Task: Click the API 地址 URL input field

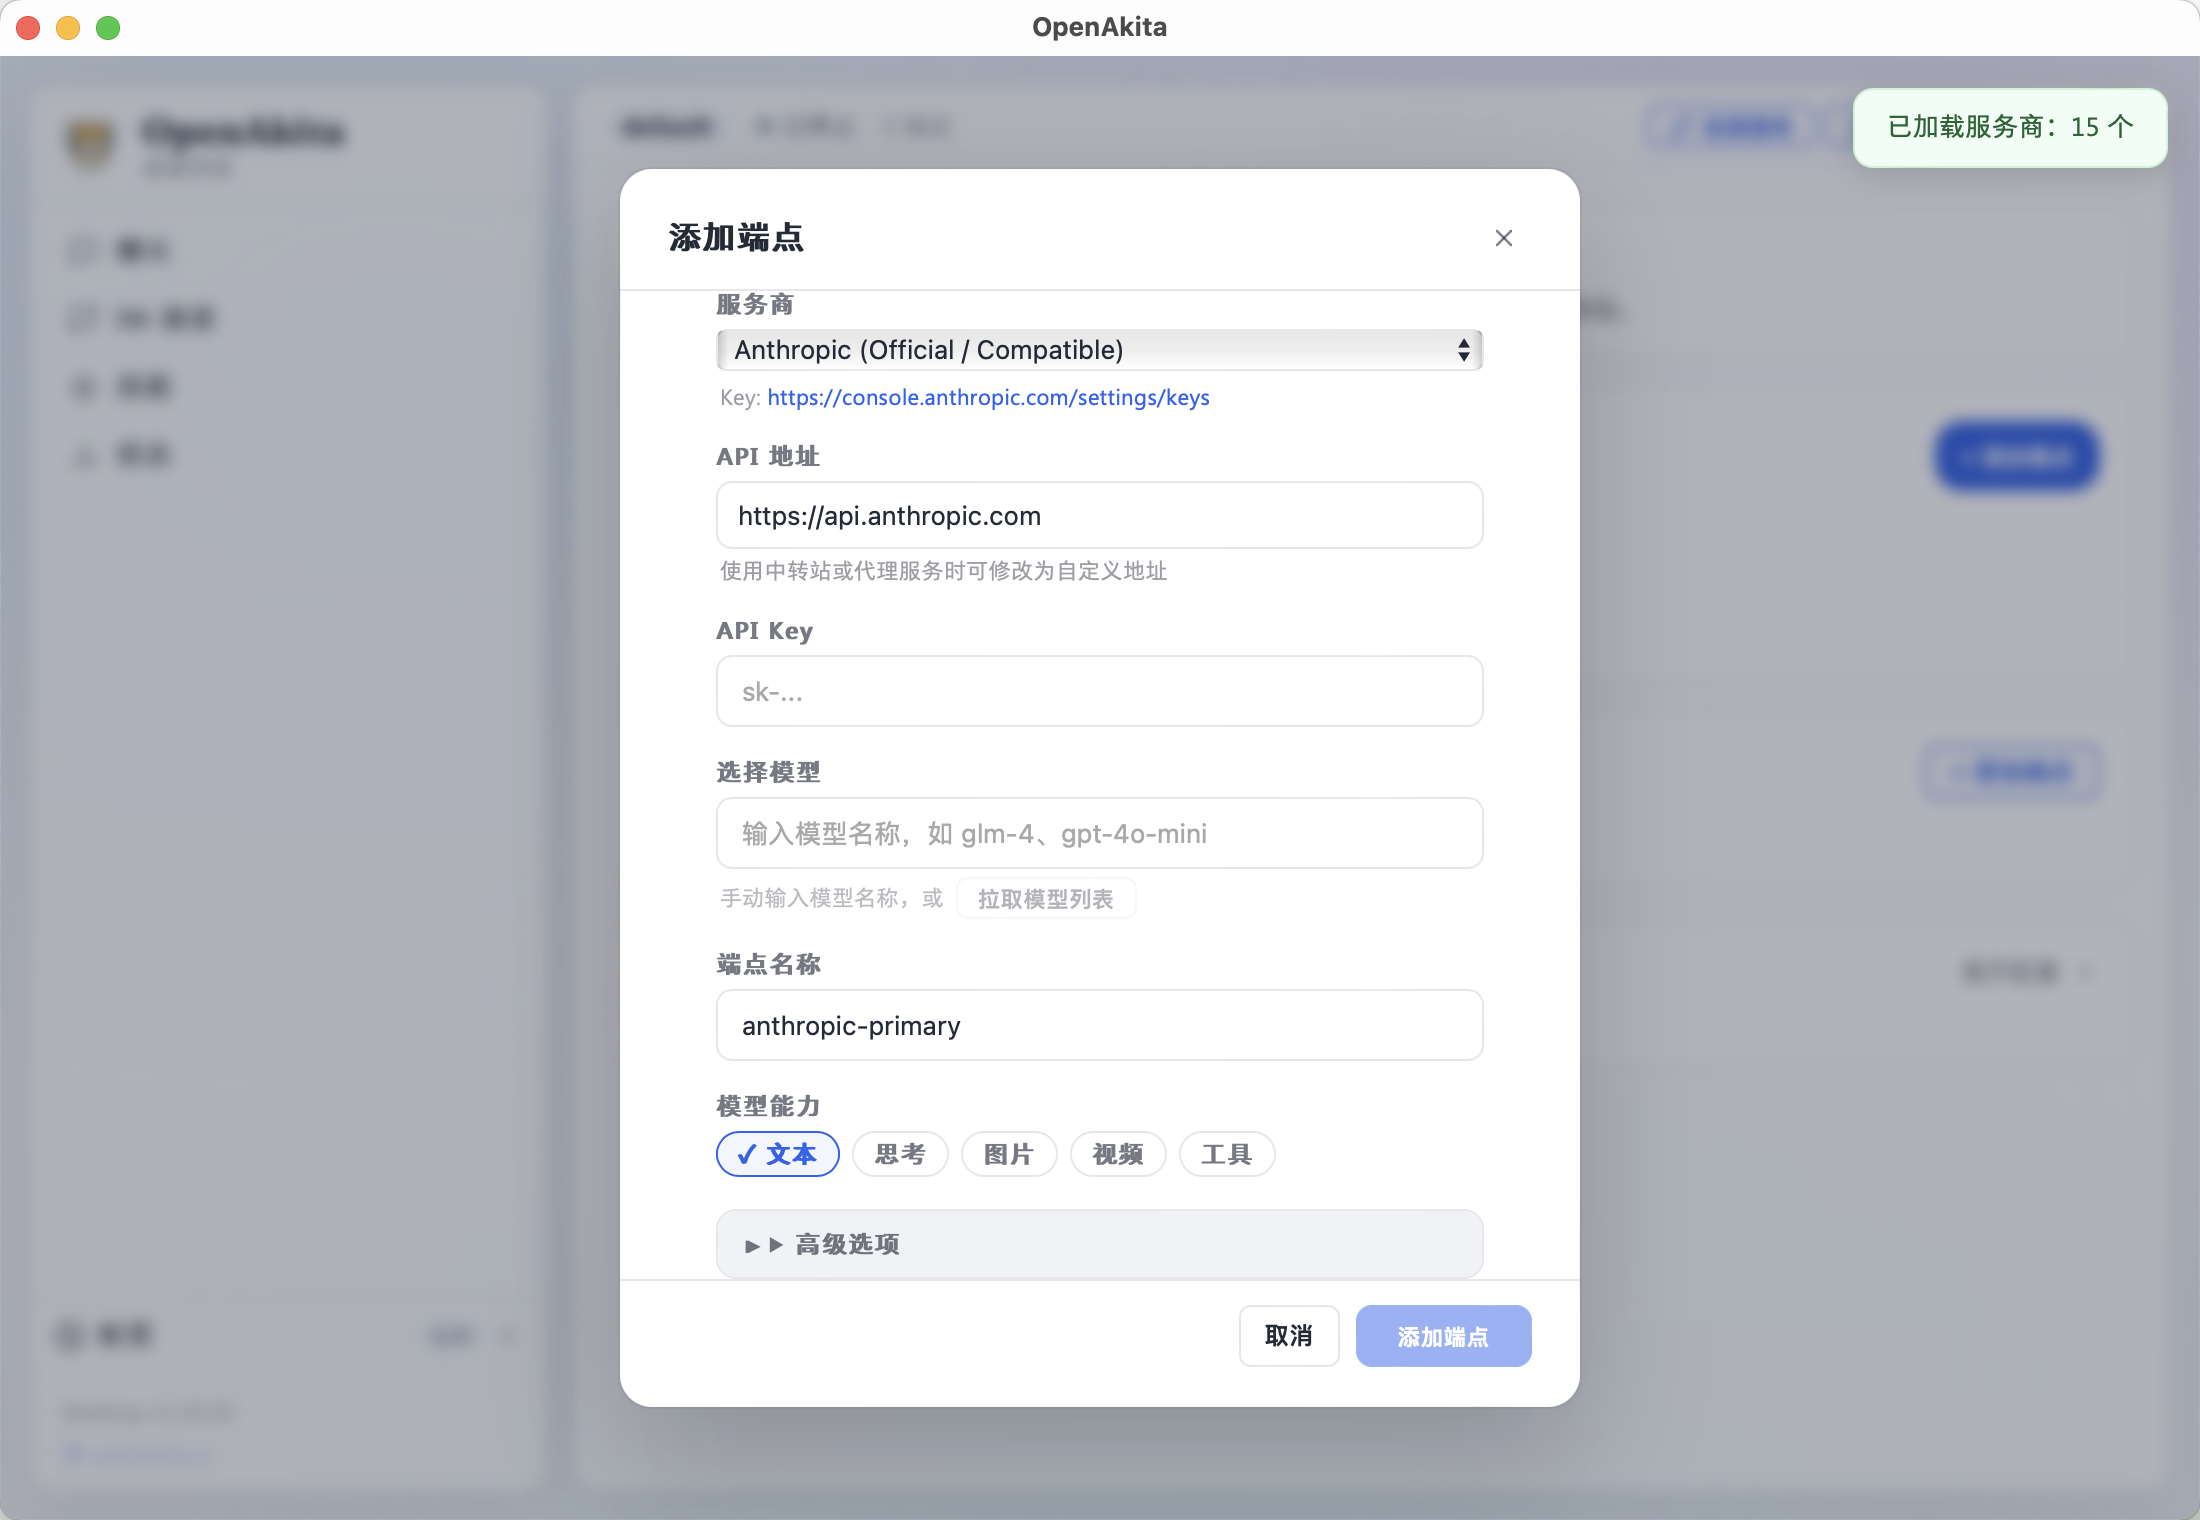Action: click(x=1100, y=515)
